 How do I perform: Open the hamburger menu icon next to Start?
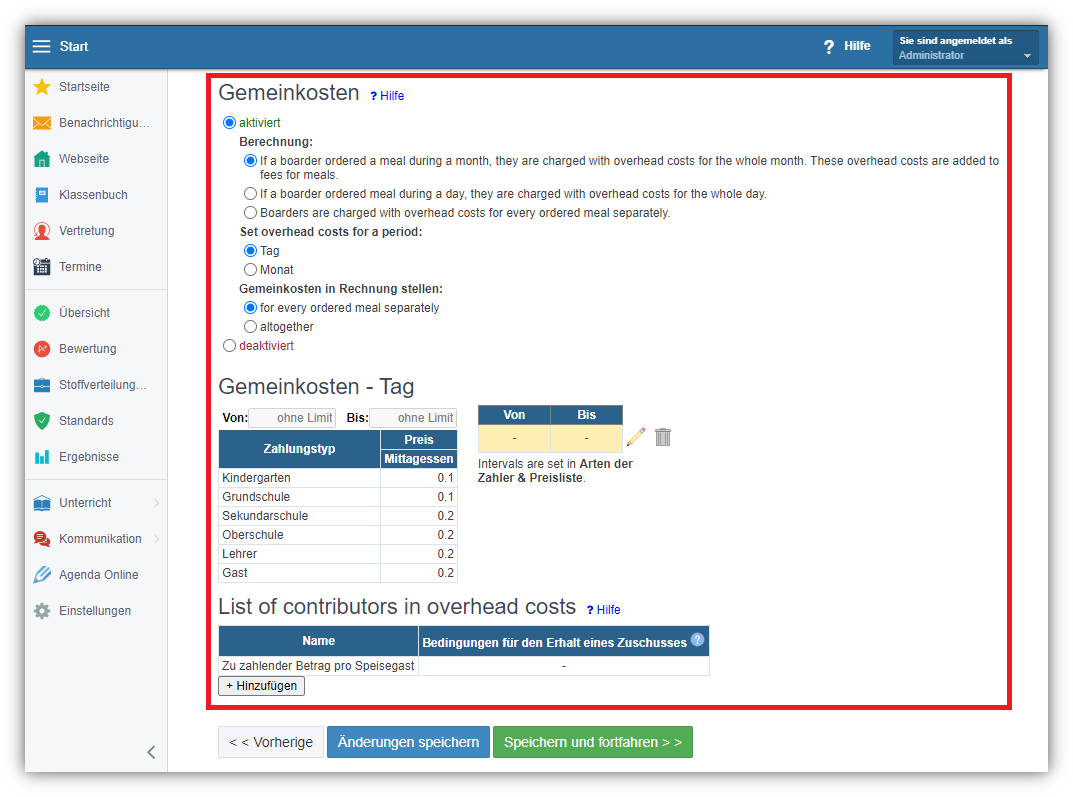click(41, 47)
